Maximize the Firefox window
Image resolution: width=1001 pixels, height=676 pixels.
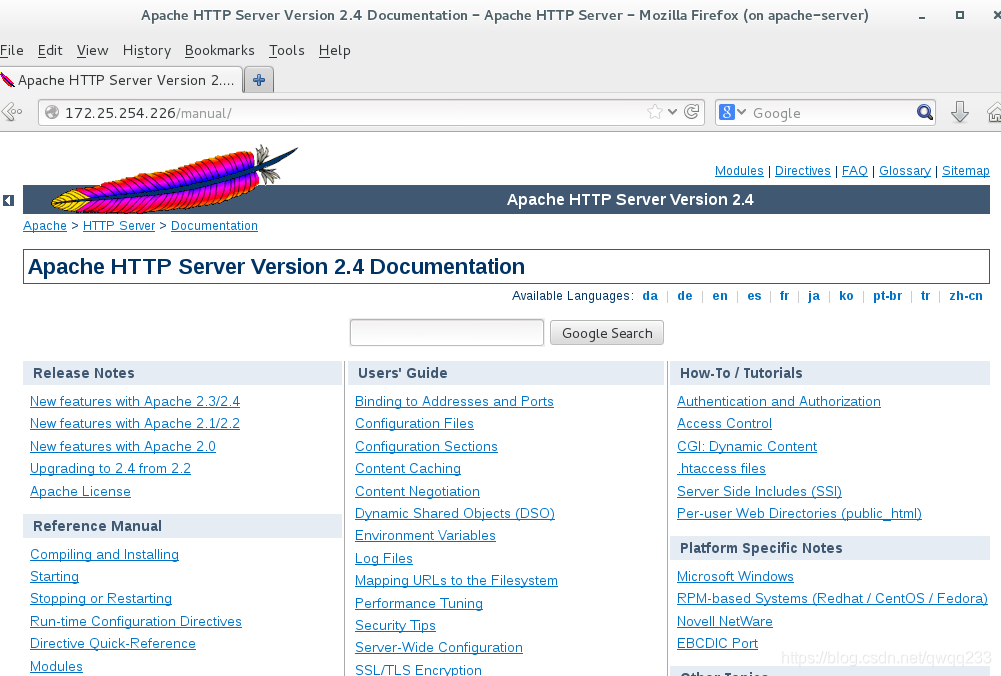[960, 15]
